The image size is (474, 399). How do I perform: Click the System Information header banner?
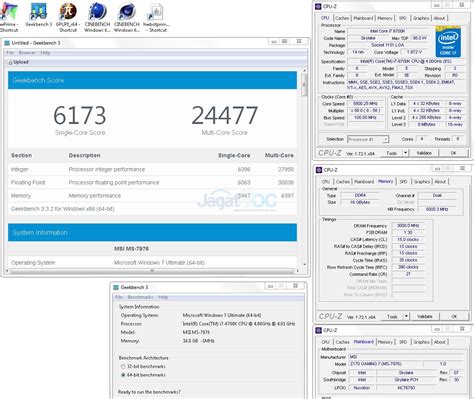point(152,232)
